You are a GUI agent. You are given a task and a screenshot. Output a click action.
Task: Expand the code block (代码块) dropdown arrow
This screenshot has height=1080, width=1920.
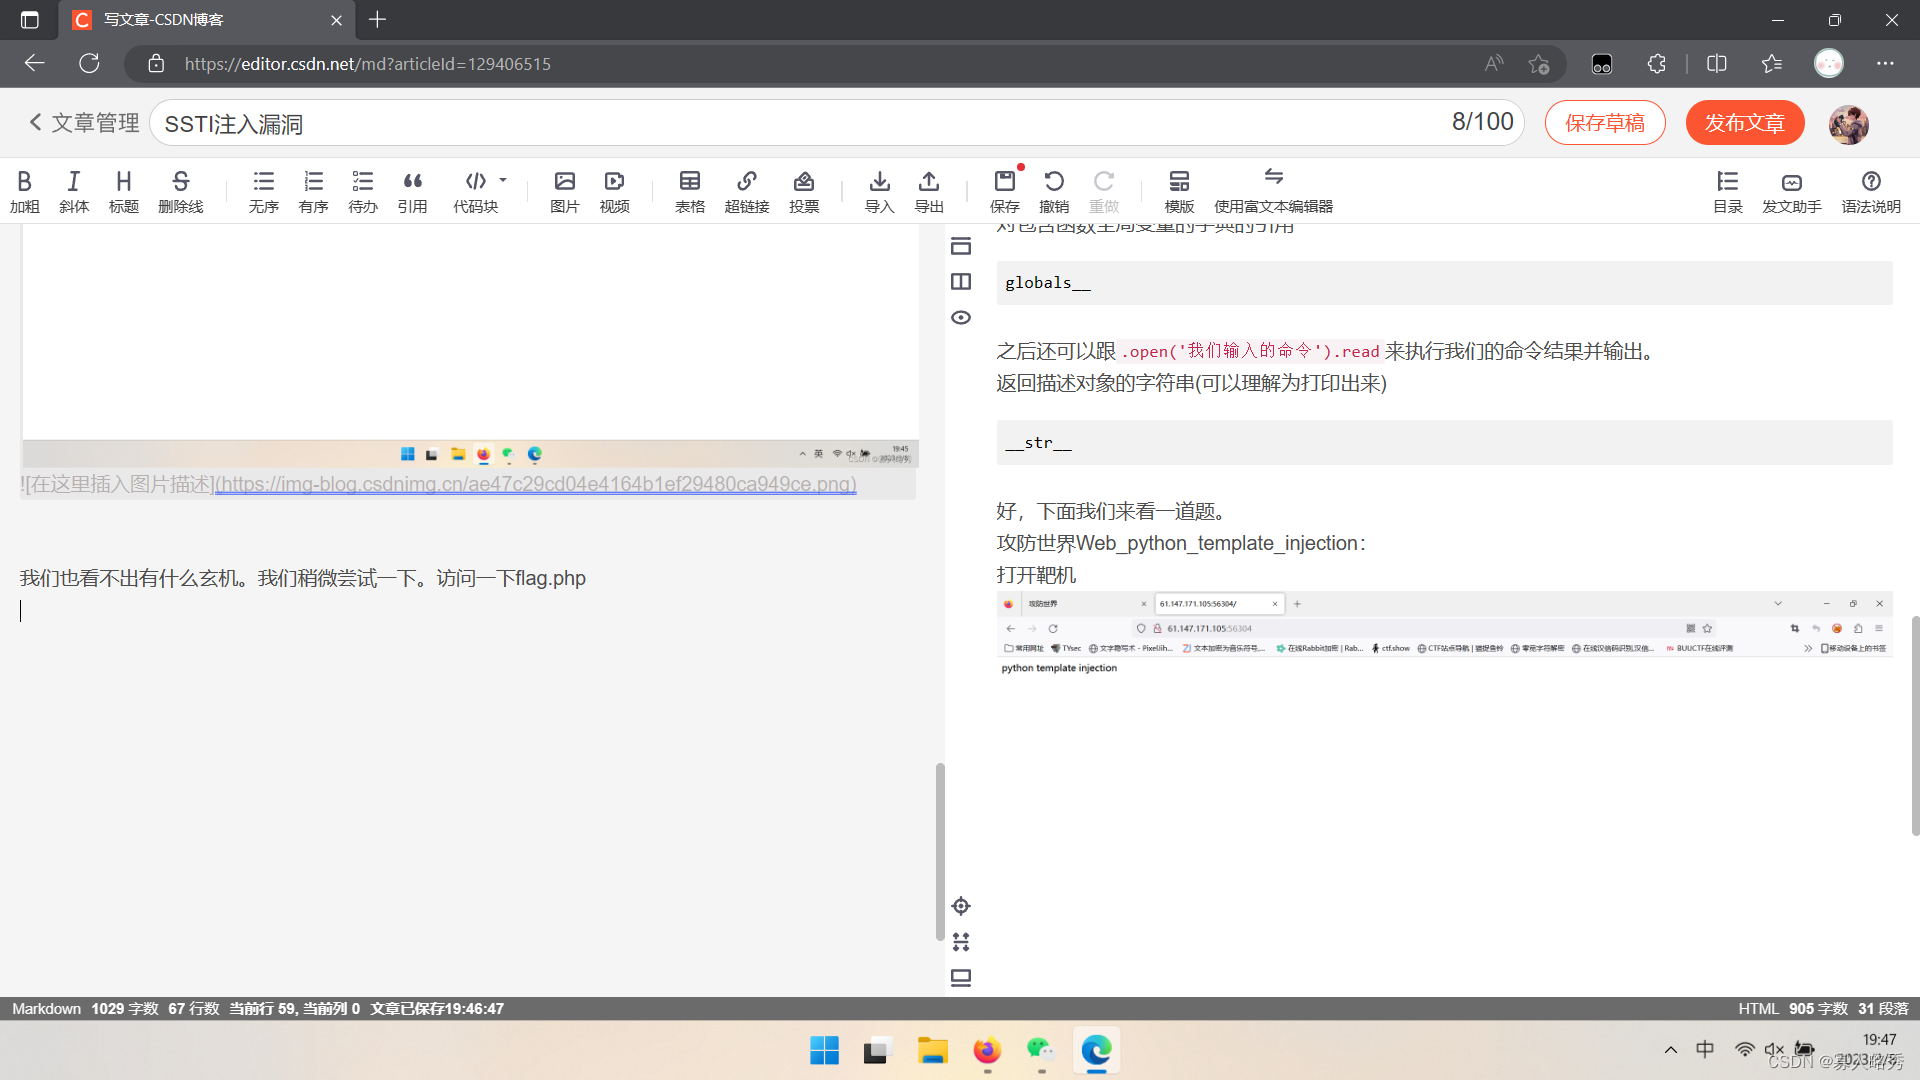(503, 181)
